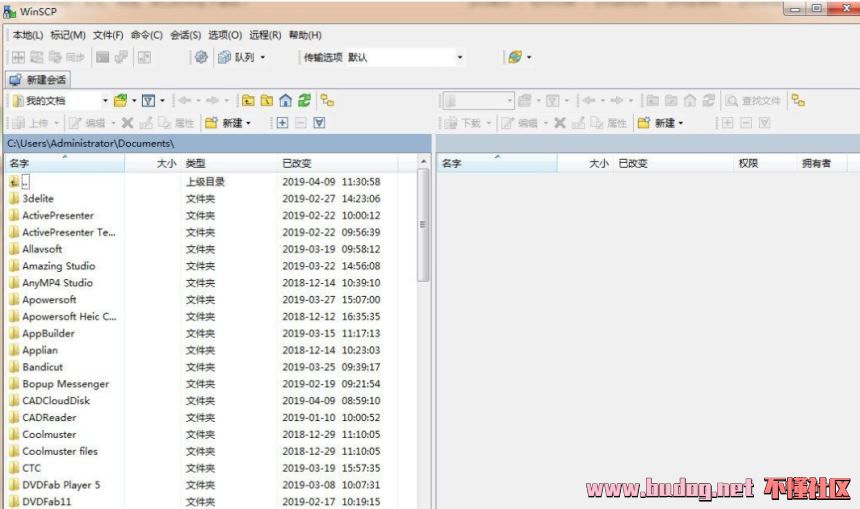
Task: Sort remote files by 拥有者 column
Action: (x=822, y=163)
